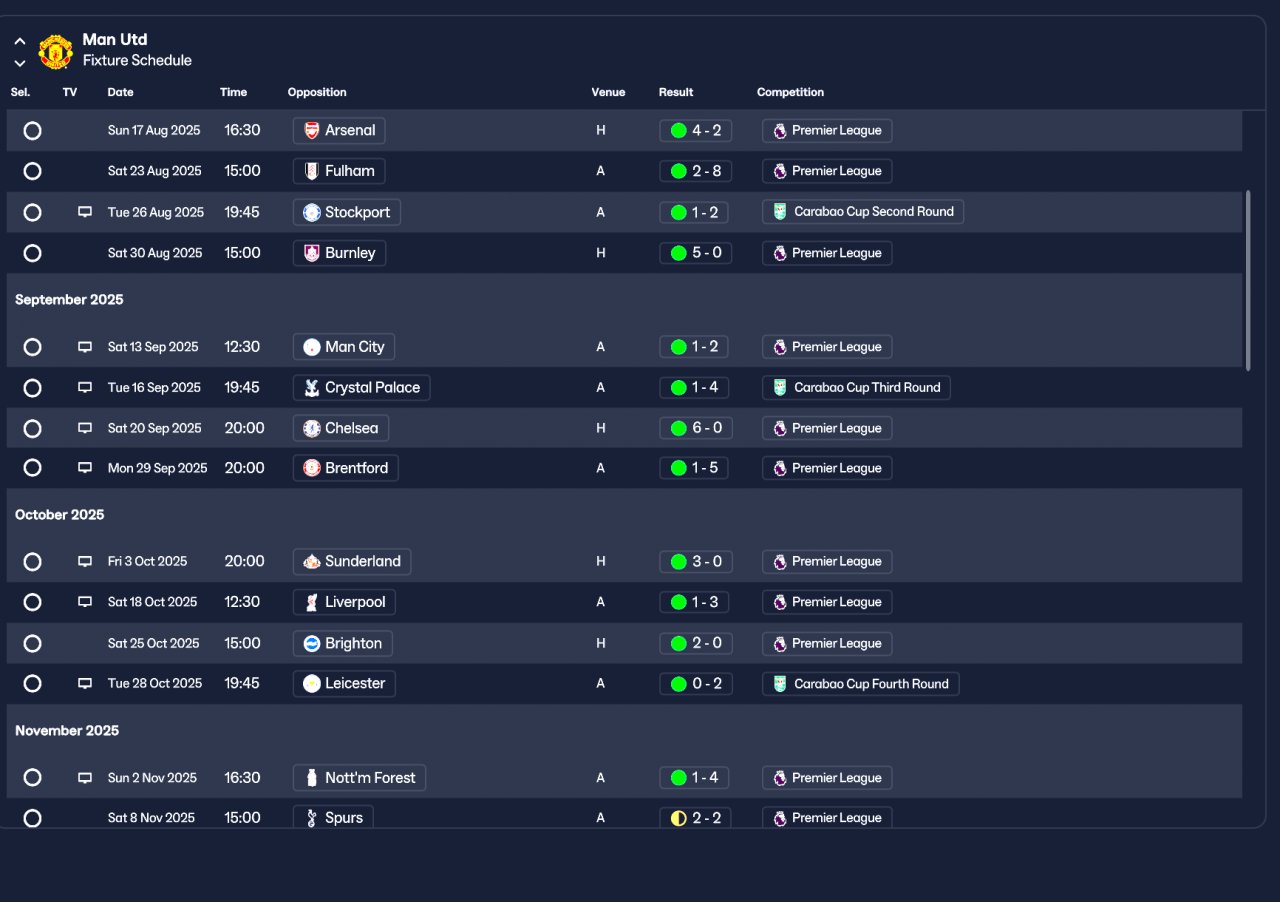
Task: Click the fixture list vertical scrollbar
Action: click(1247, 280)
